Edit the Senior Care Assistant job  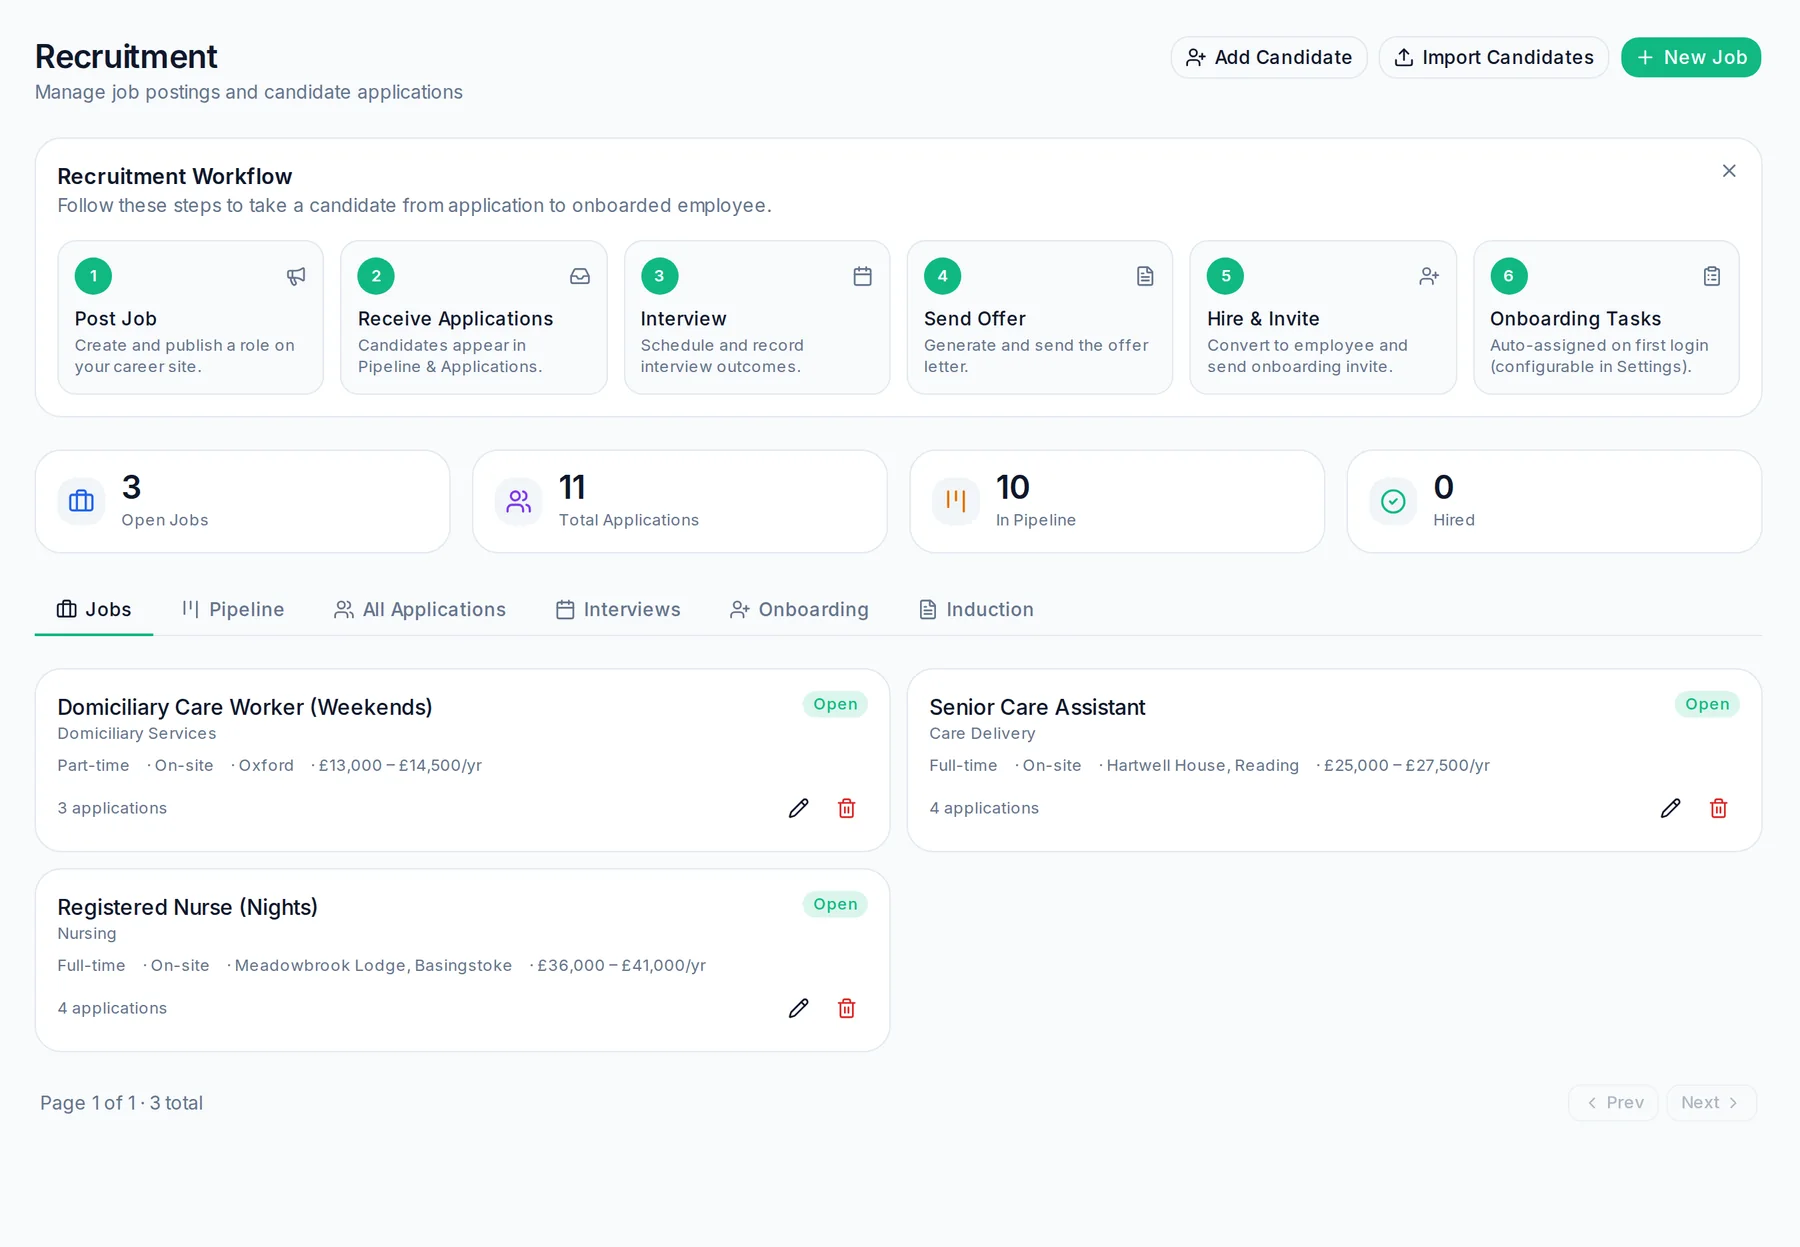point(1670,808)
